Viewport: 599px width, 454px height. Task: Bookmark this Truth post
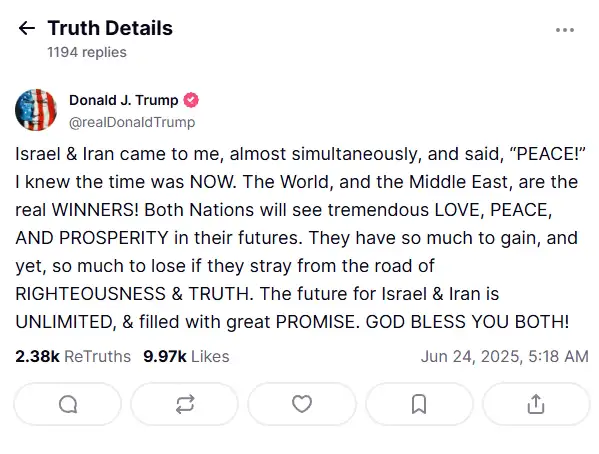click(x=419, y=404)
